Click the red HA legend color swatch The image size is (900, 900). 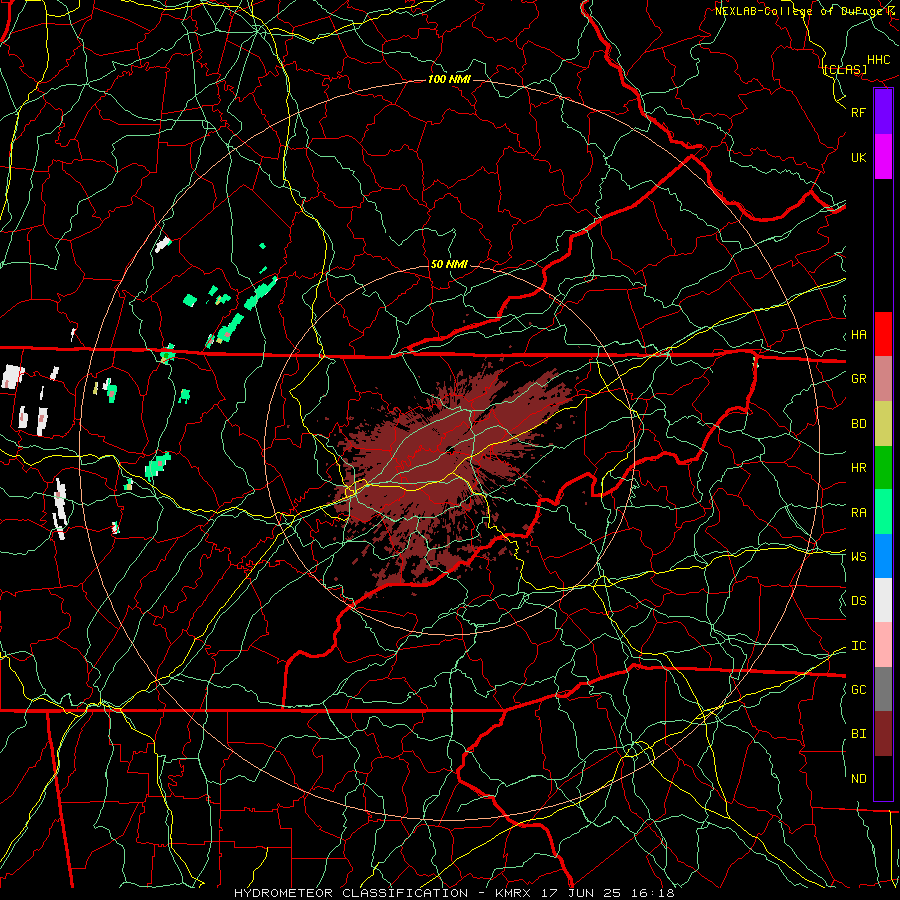coord(883,334)
